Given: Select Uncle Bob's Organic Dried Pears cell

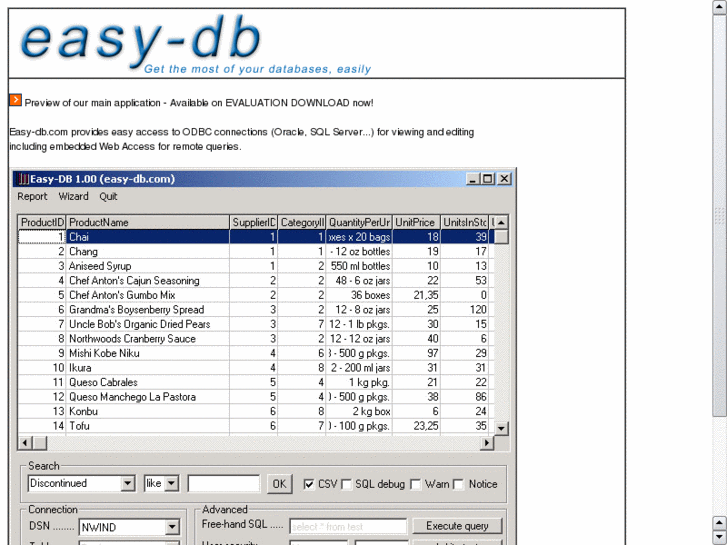Looking at the screenshot, I should click(x=148, y=324).
